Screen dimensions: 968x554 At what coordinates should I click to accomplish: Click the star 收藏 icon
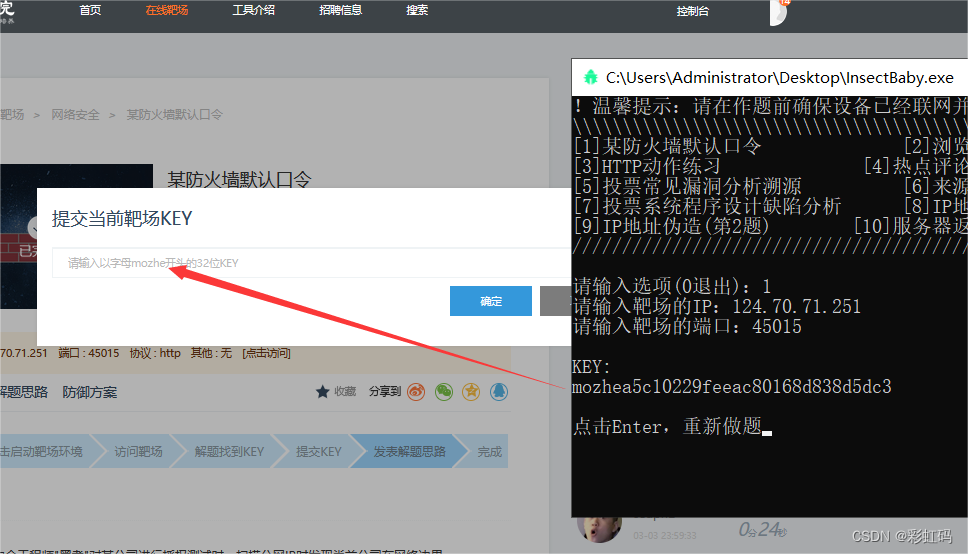(322, 392)
